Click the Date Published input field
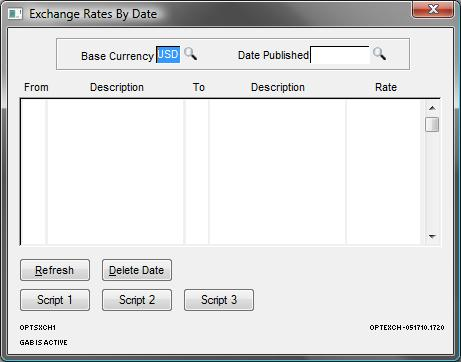 click(x=340, y=55)
